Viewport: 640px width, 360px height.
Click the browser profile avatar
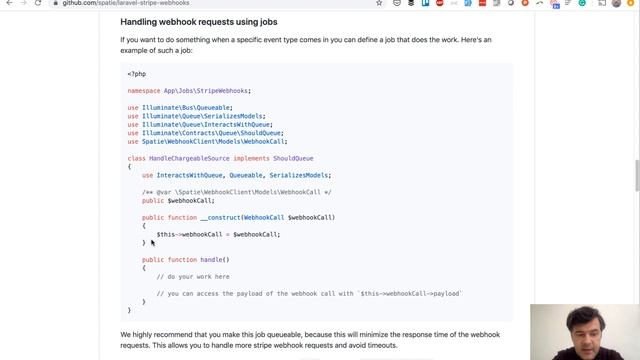[616, 3]
